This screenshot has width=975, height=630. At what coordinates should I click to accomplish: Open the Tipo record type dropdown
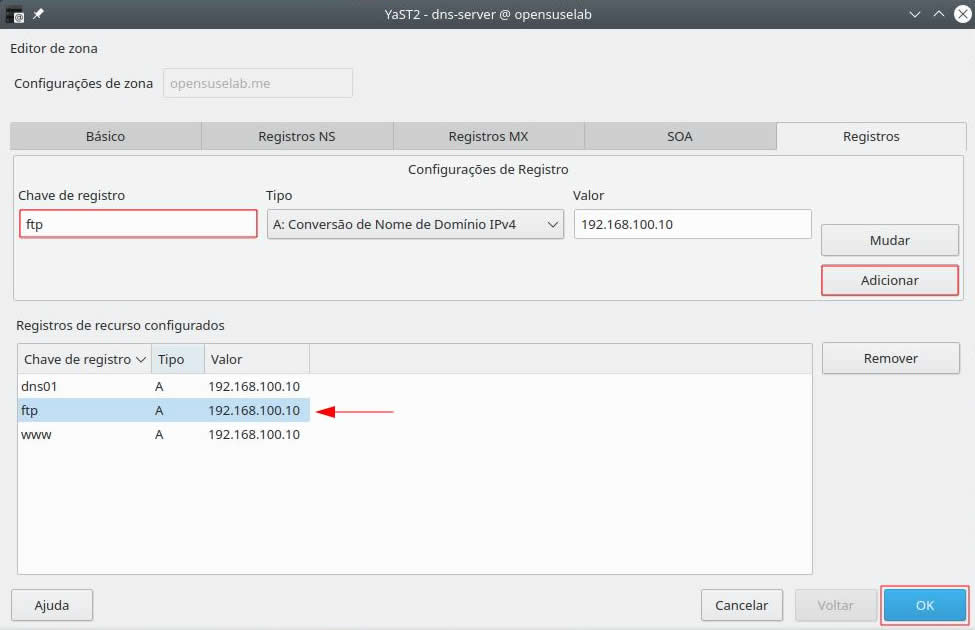coord(416,225)
